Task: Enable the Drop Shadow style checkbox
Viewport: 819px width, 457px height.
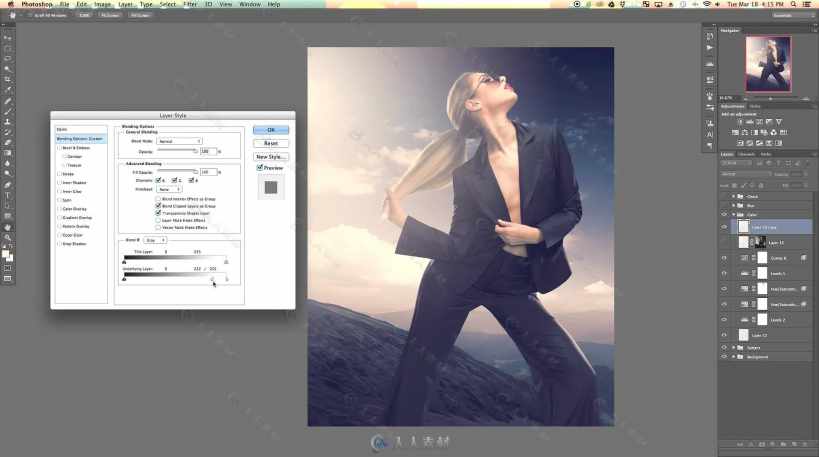Action: coord(59,244)
